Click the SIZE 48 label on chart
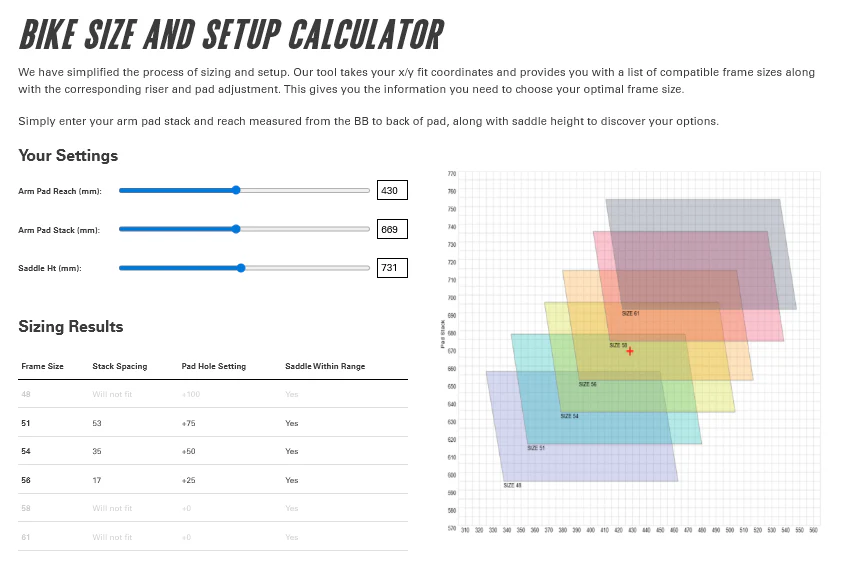867x571 pixels. 512,485
